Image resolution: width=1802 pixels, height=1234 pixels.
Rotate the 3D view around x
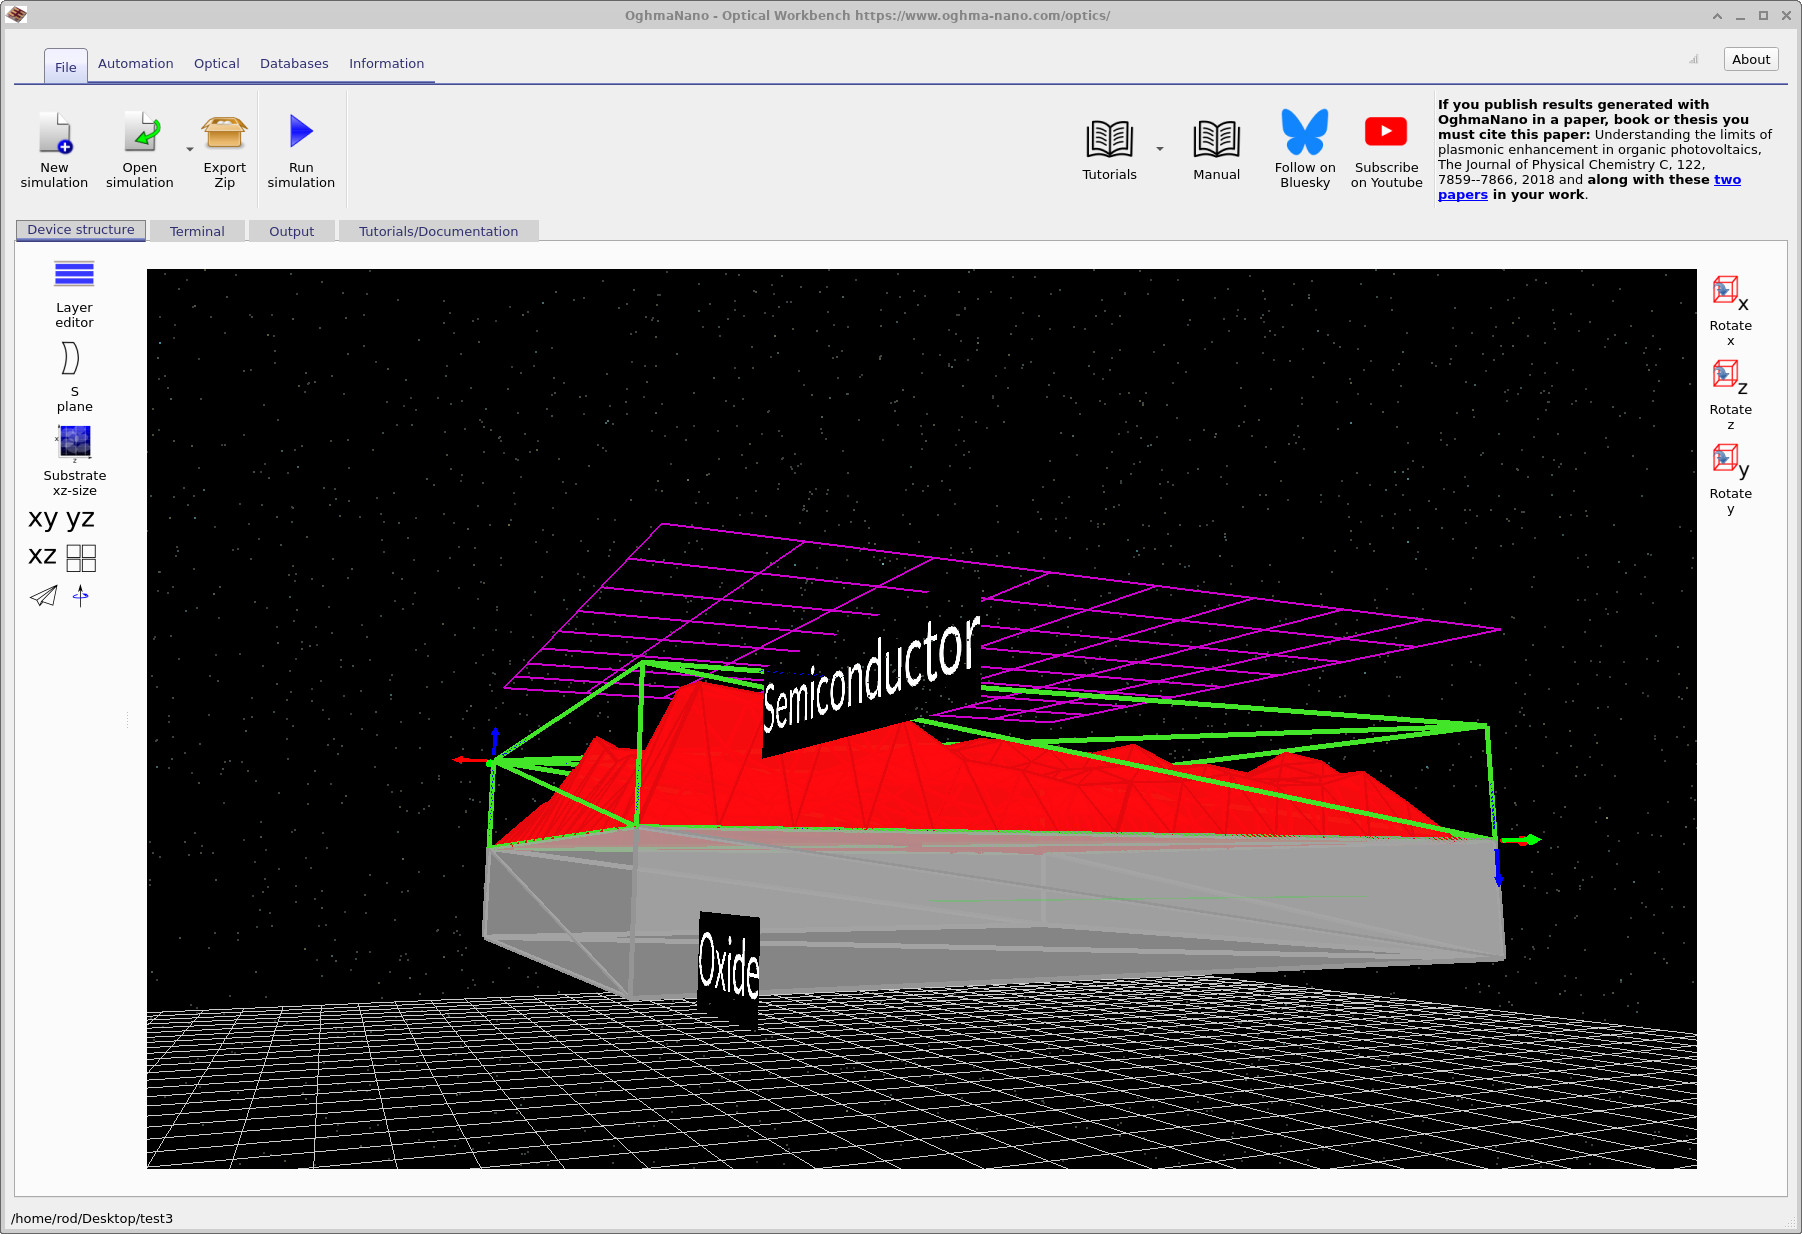[x=1727, y=292]
